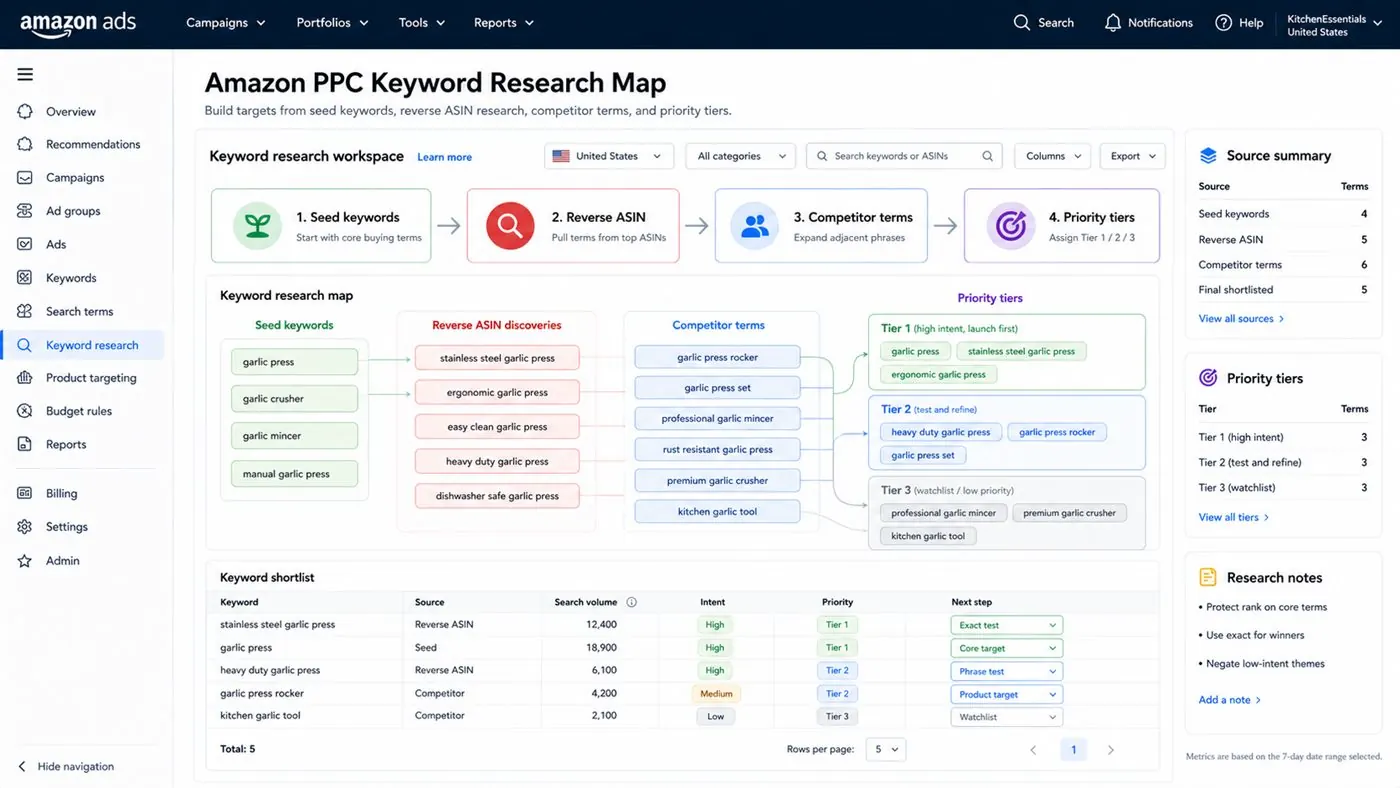This screenshot has width=1400, height=788.
Task: Click the Keyword research magnifier icon
Action: coord(25,345)
